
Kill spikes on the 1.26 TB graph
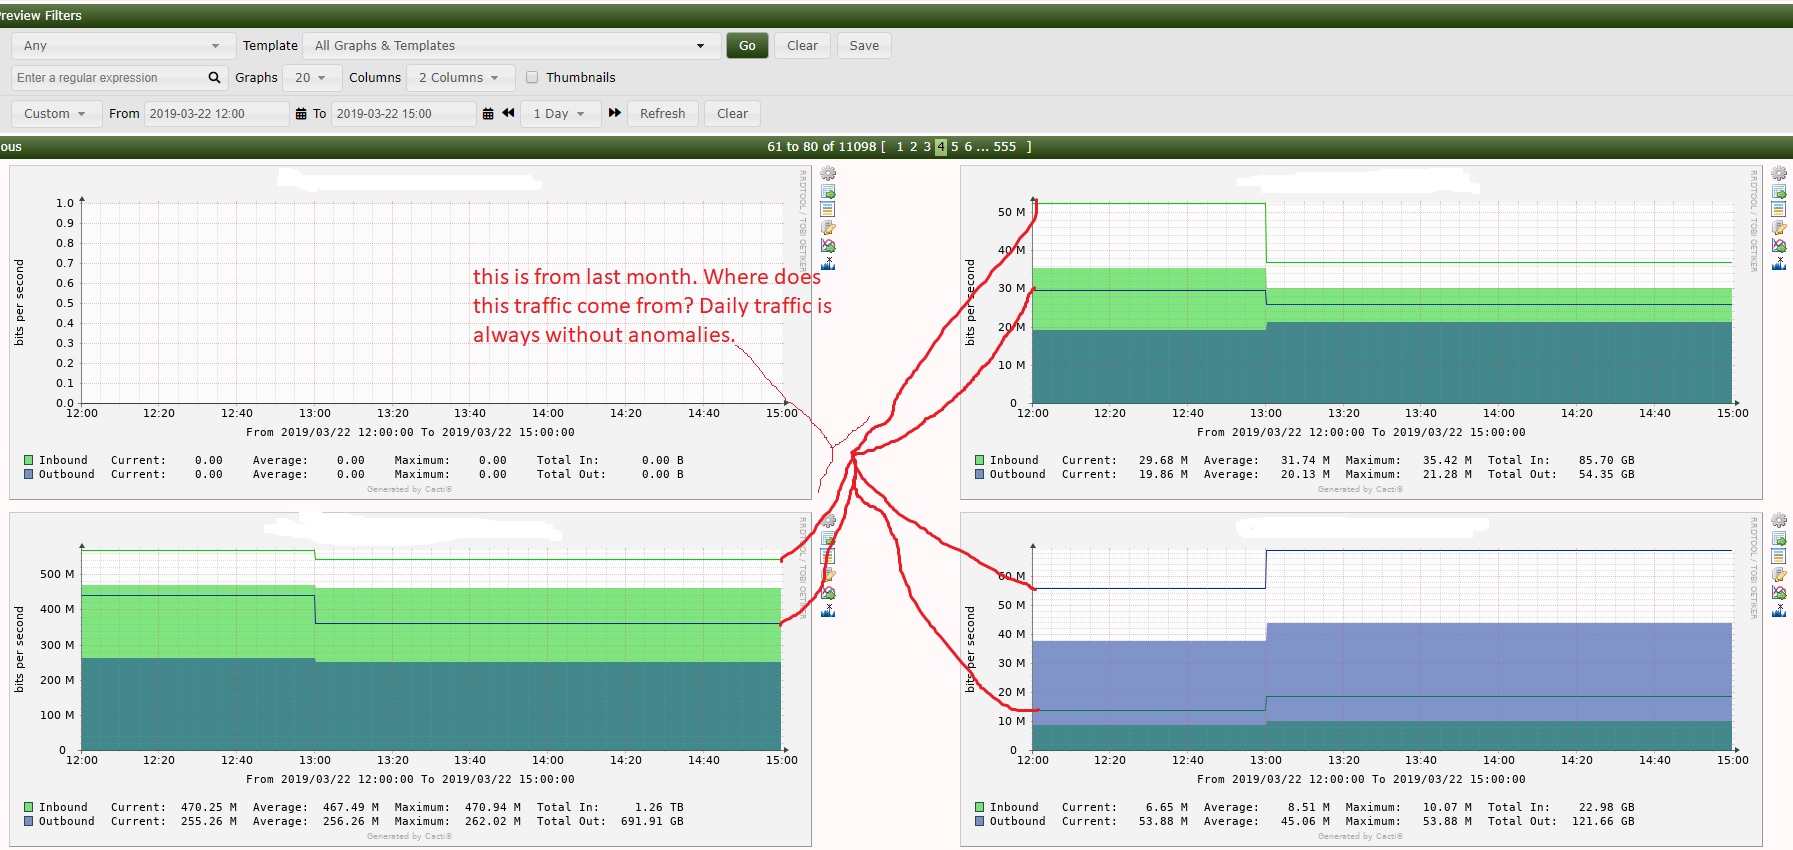(x=828, y=610)
